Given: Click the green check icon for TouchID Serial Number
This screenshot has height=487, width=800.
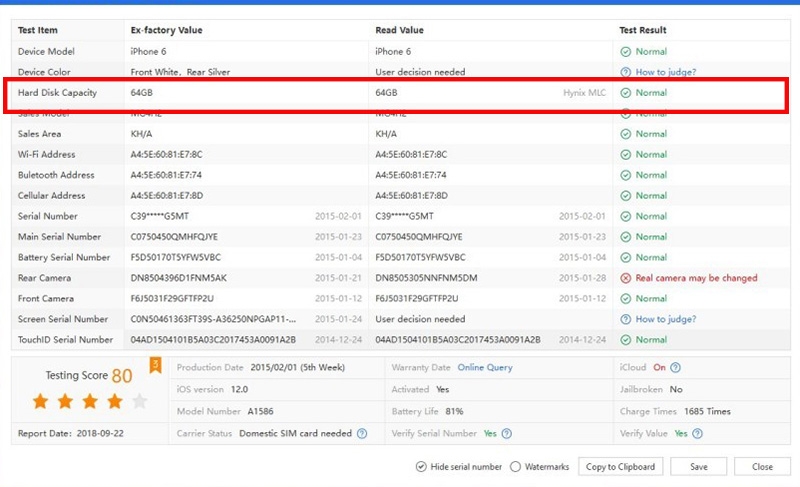Looking at the screenshot, I should pos(626,340).
